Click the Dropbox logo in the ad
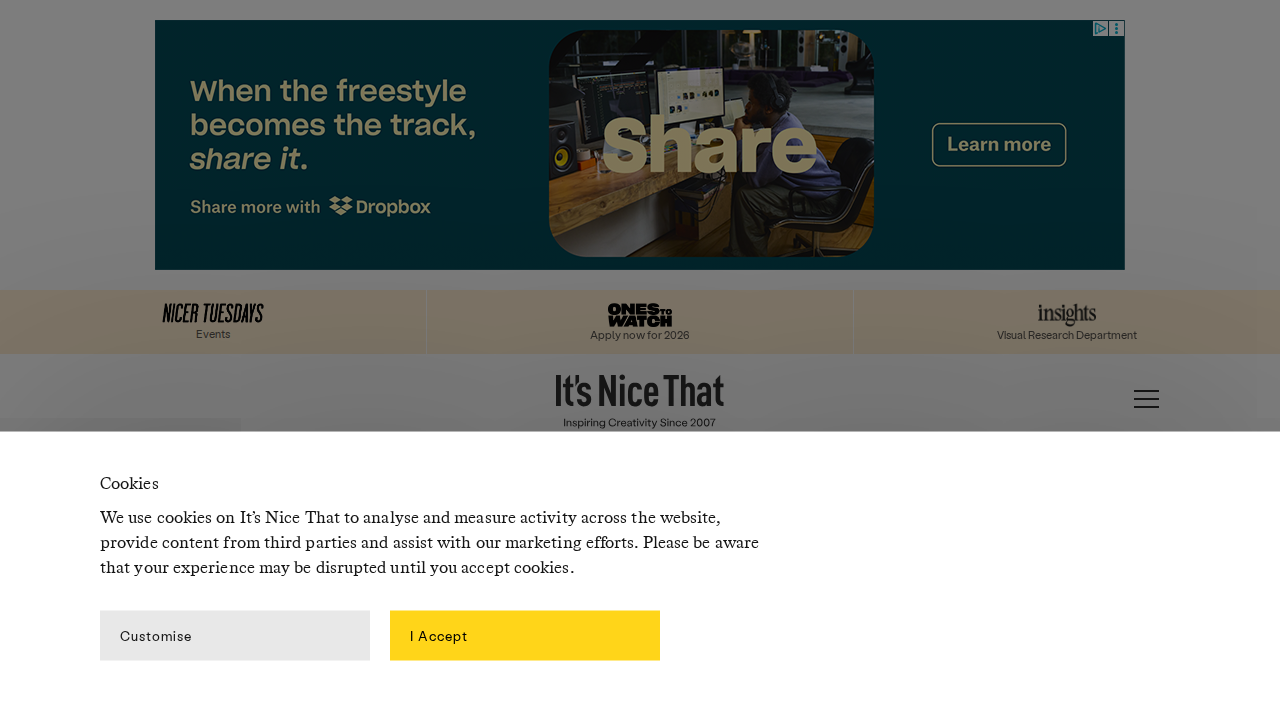 pyautogui.click(x=380, y=206)
